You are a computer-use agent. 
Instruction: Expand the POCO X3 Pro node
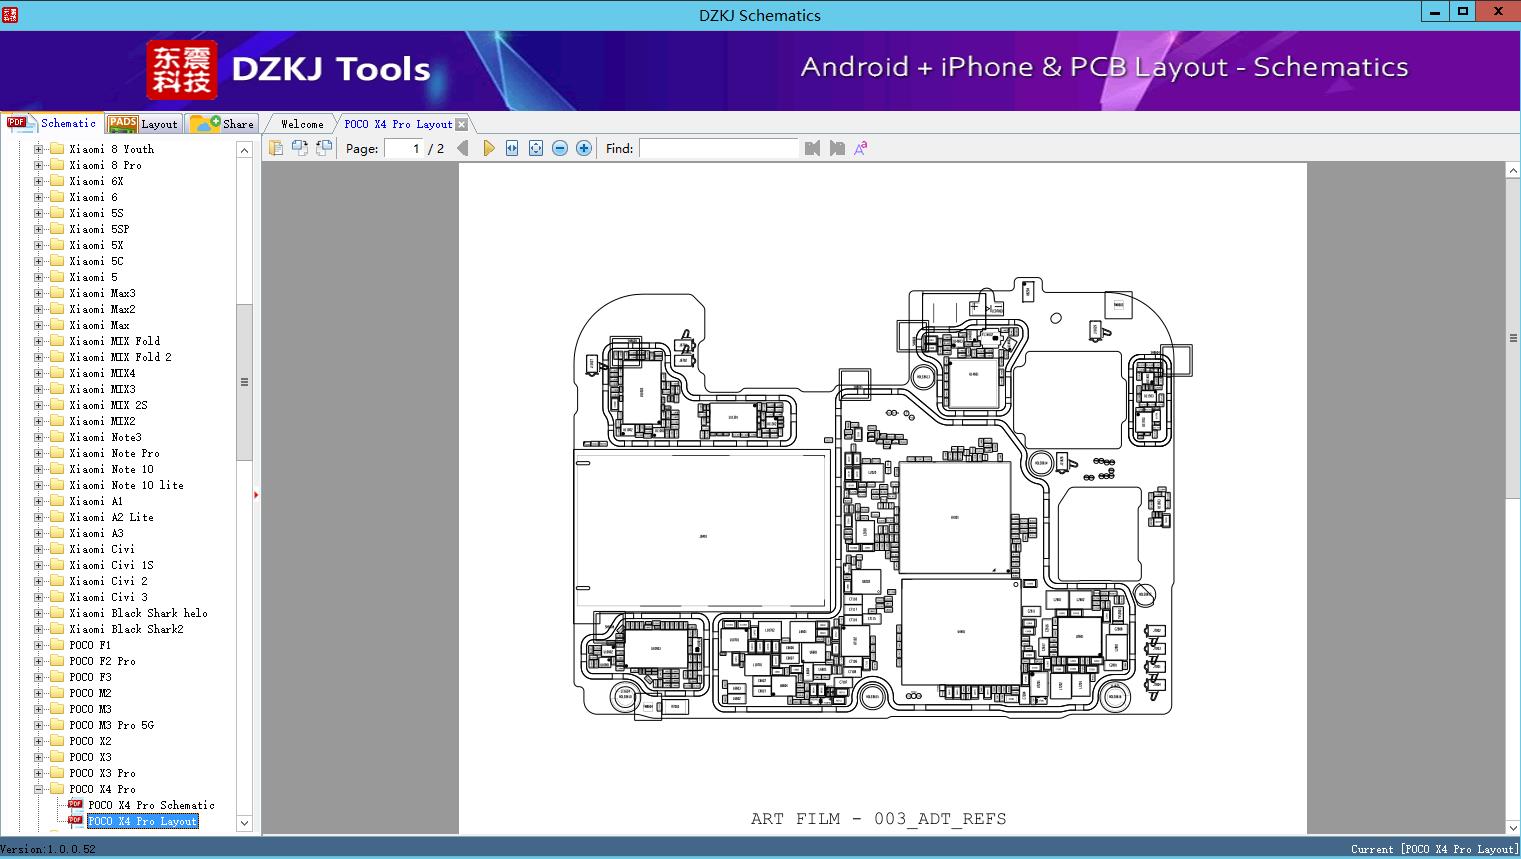39,773
